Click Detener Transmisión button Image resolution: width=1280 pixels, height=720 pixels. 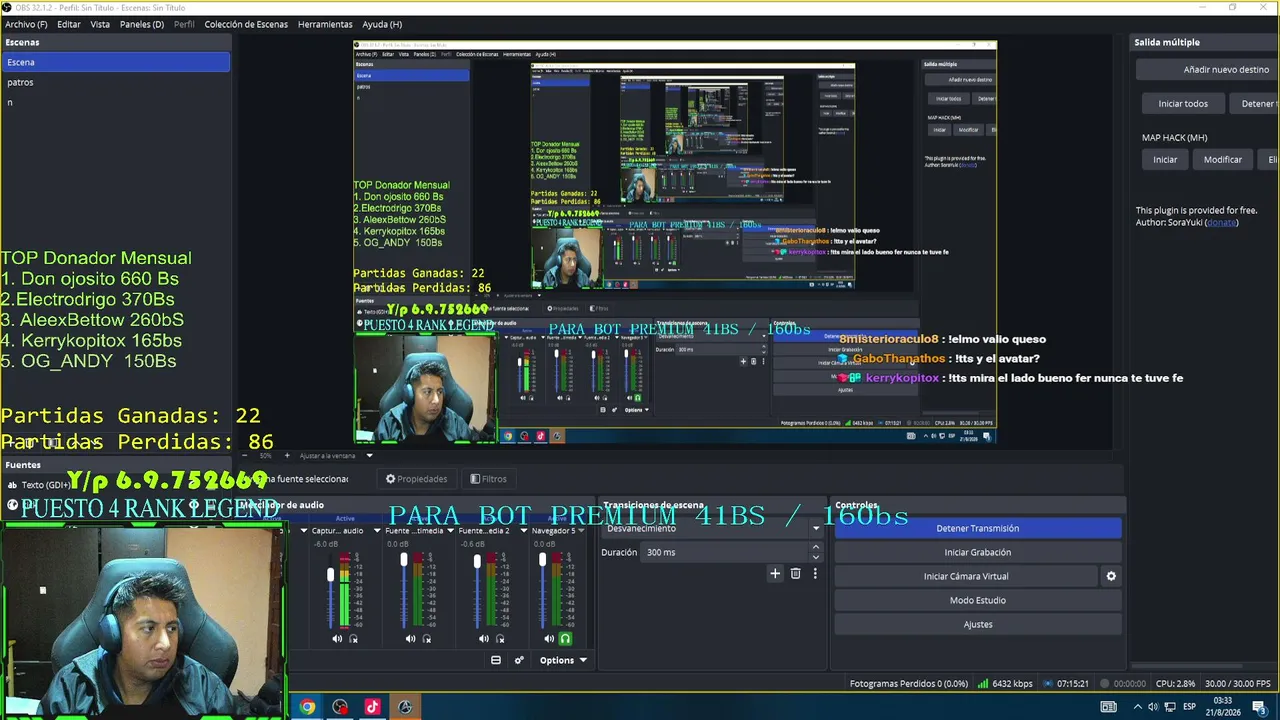(978, 528)
